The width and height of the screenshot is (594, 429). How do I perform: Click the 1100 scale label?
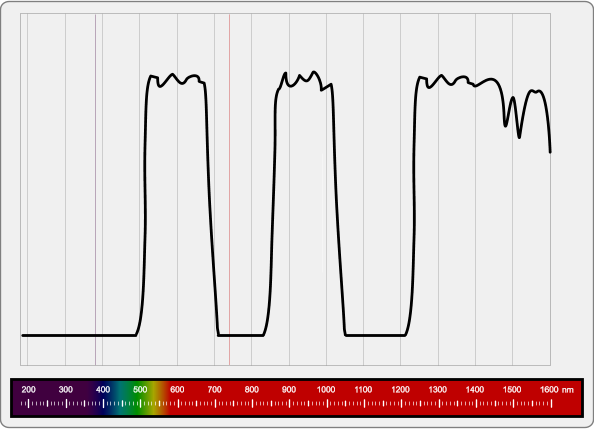pyautogui.click(x=363, y=390)
